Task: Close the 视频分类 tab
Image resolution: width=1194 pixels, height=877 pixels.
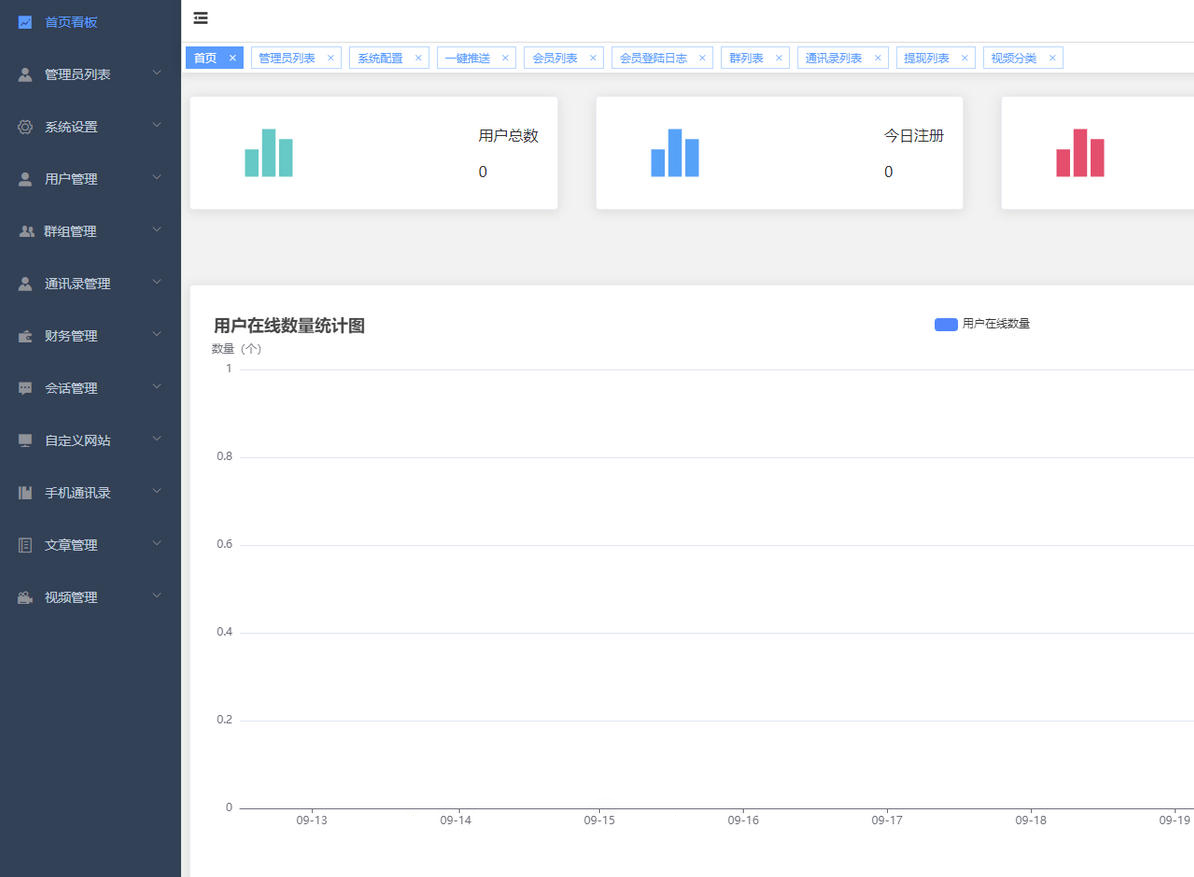Action: tap(1052, 58)
